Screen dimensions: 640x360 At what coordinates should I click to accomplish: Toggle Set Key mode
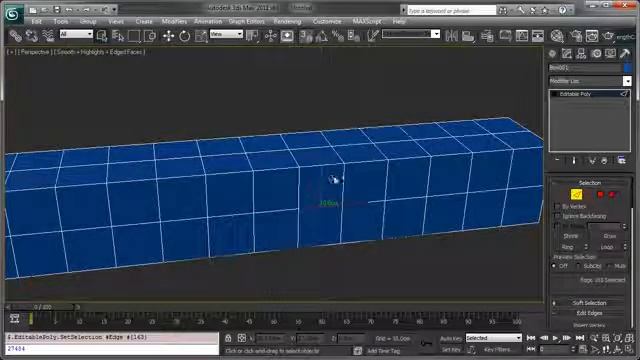[x=451, y=350]
